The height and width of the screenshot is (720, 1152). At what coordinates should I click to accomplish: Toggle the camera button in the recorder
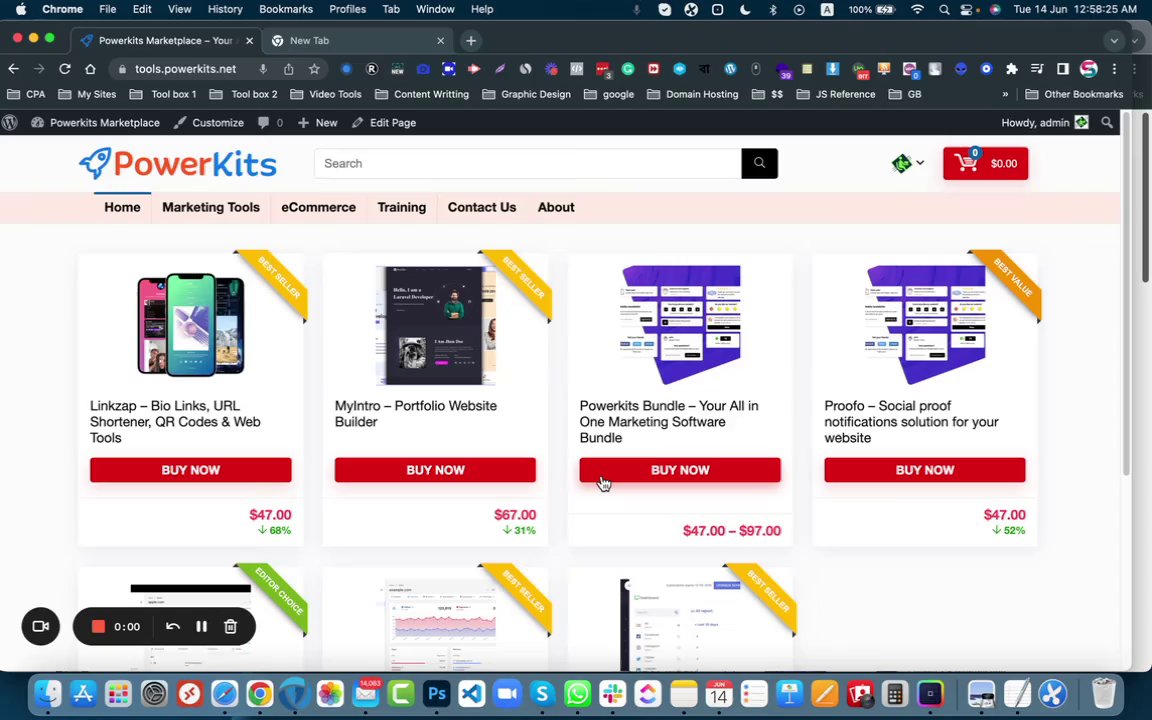[40, 627]
